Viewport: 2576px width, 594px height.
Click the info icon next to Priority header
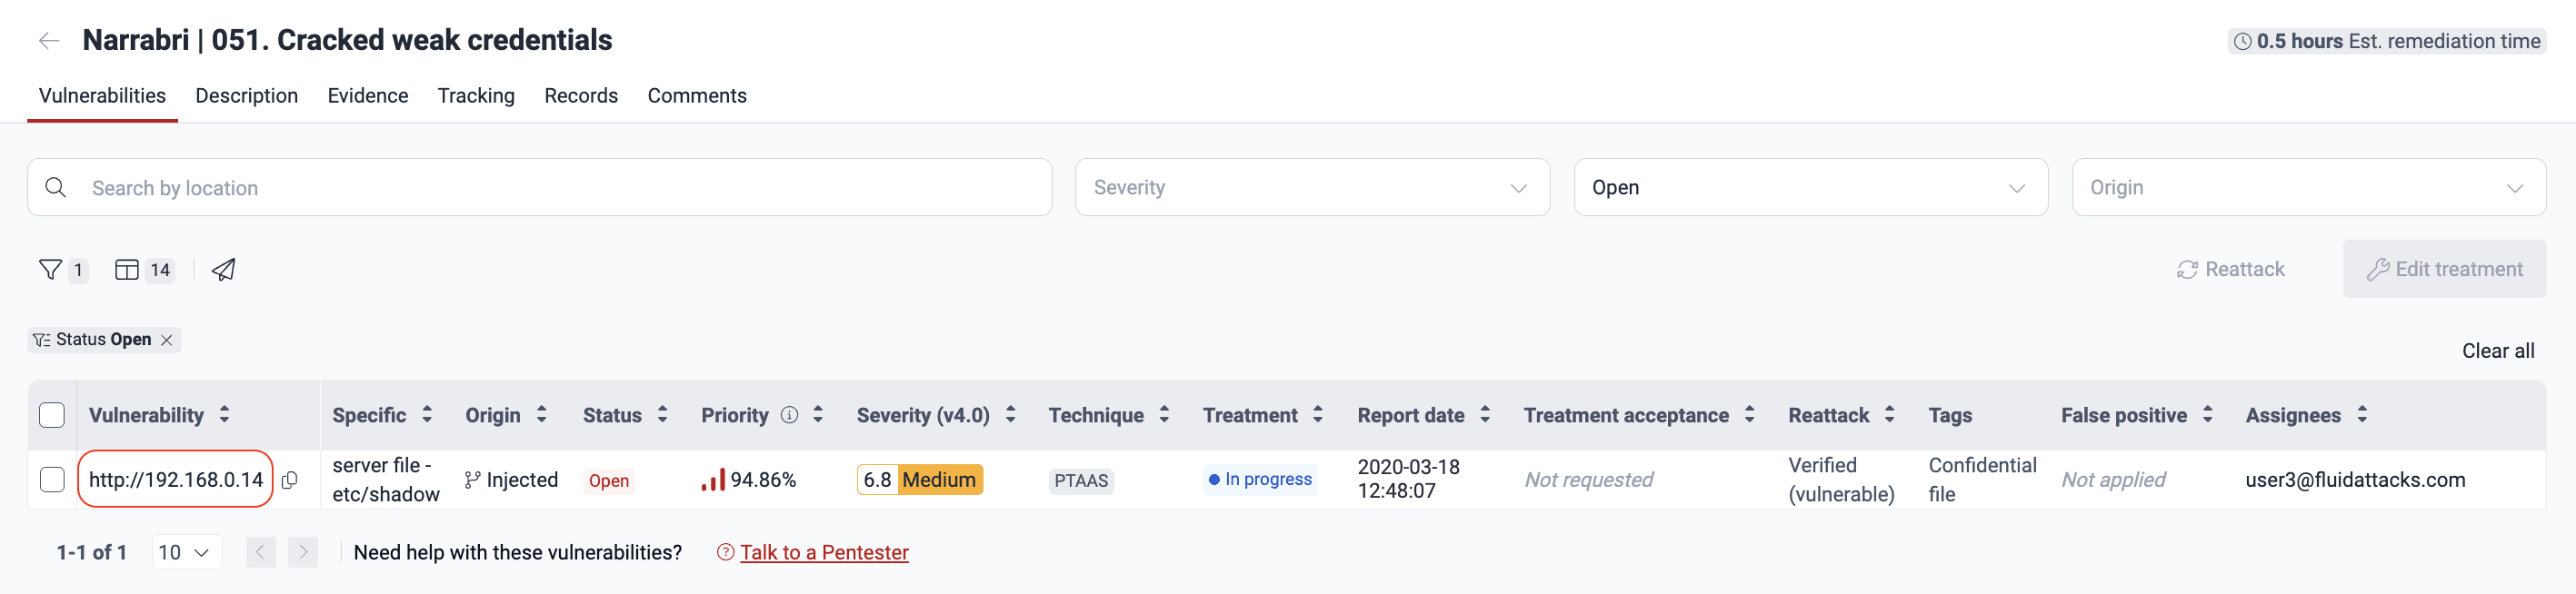coord(789,413)
